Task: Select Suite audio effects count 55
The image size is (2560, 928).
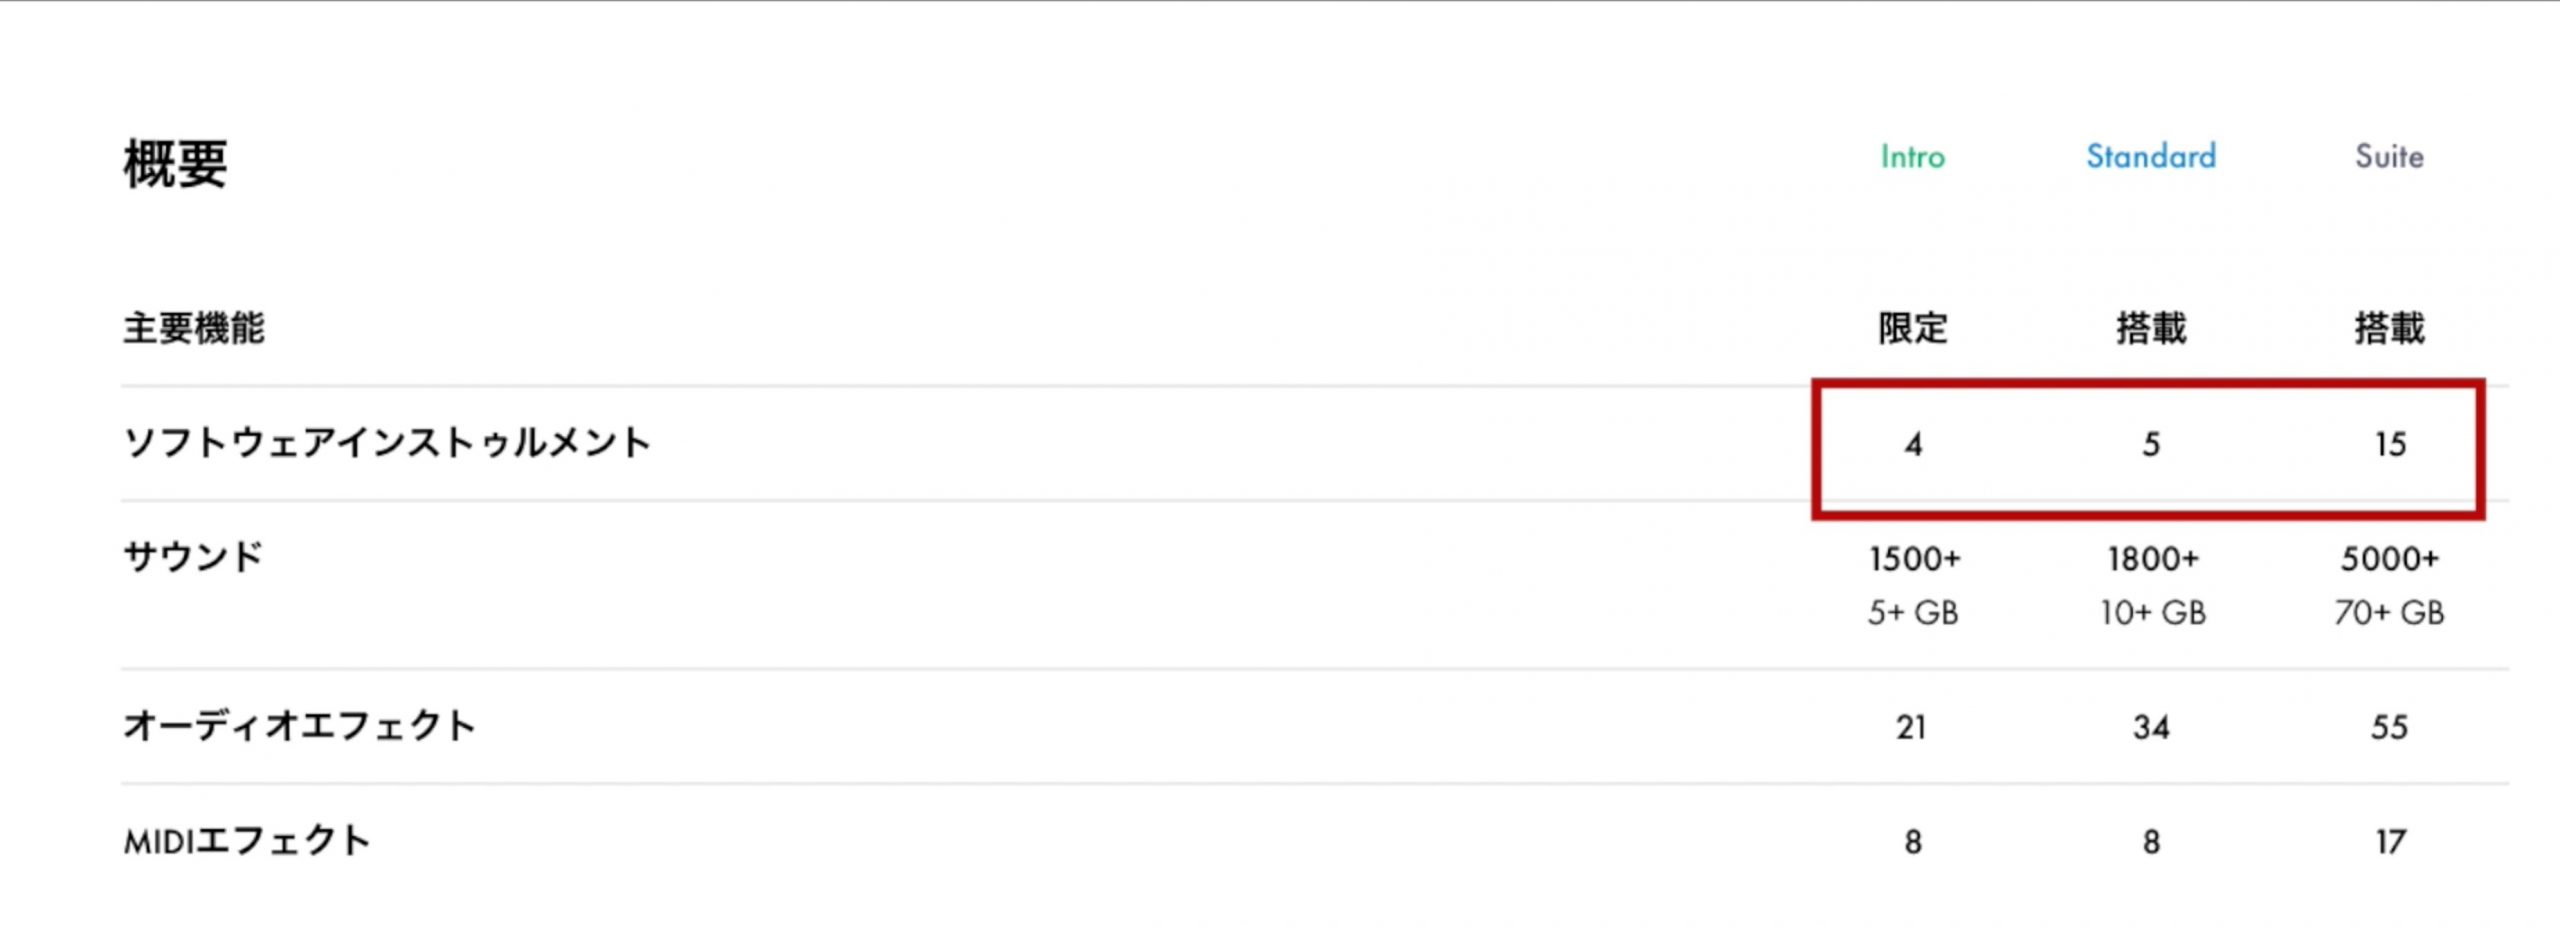Action: click(x=2389, y=727)
